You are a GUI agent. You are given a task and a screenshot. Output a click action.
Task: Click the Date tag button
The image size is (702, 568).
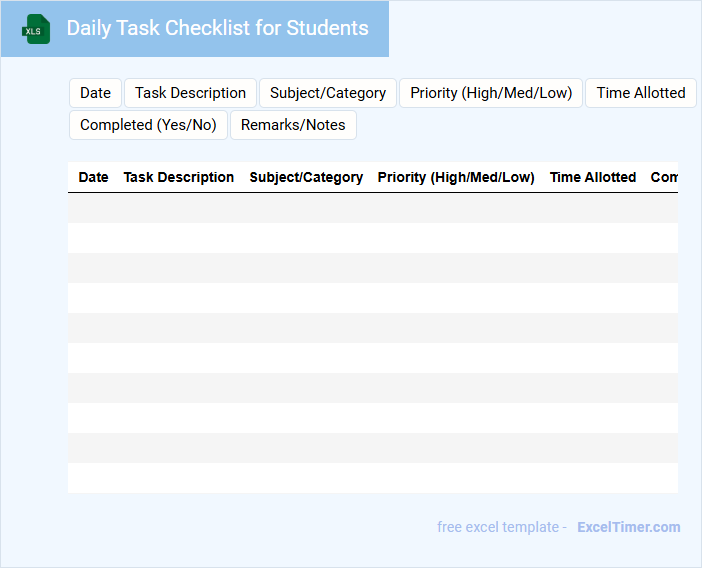click(95, 93)
